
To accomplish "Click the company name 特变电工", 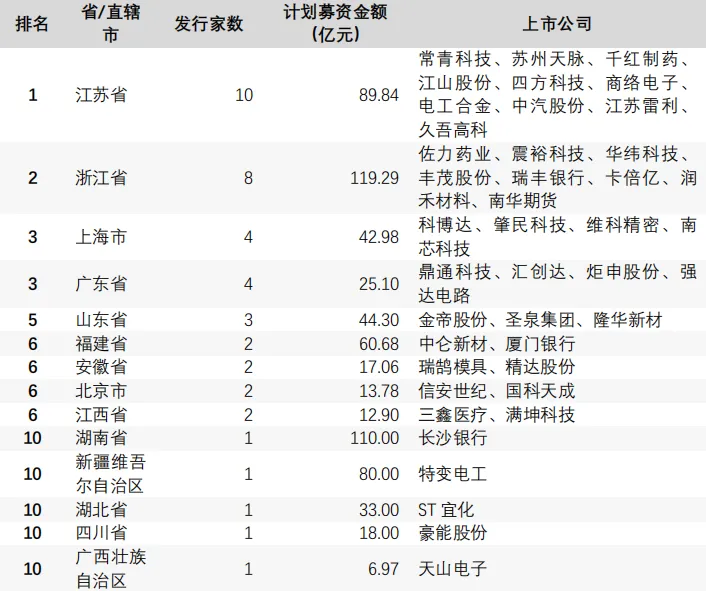I will (x=453, y=474).
